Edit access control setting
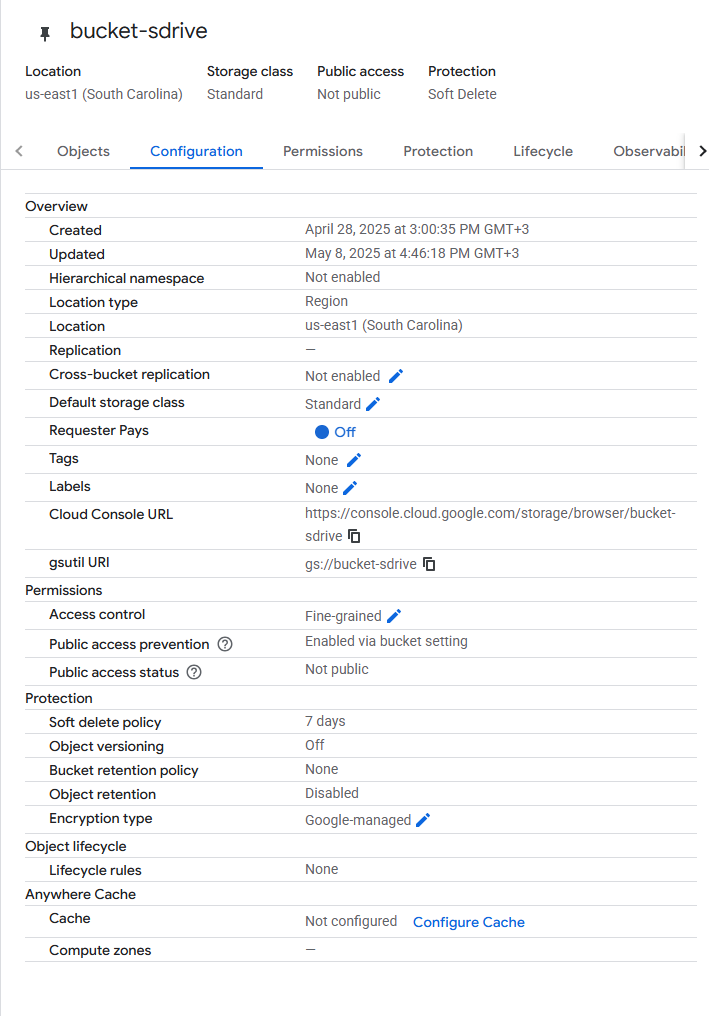Image resolution: width=709 pixels, height=1016 pixels. [394, 616]
